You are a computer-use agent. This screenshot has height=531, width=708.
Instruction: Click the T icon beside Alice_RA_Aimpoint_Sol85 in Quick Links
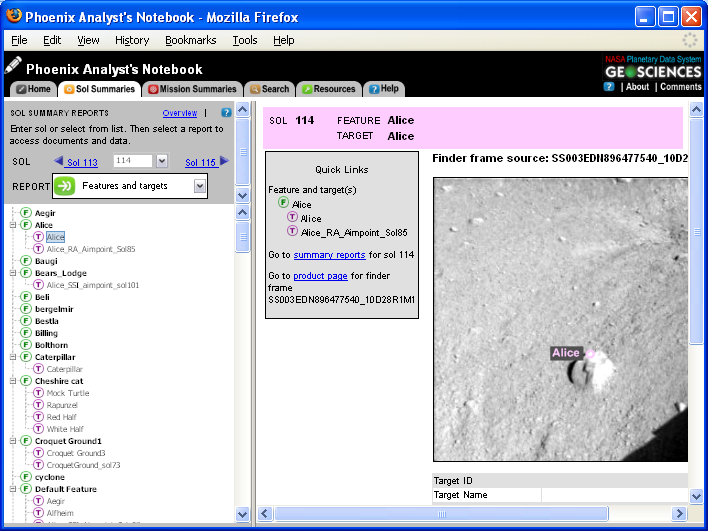[292, 232]
